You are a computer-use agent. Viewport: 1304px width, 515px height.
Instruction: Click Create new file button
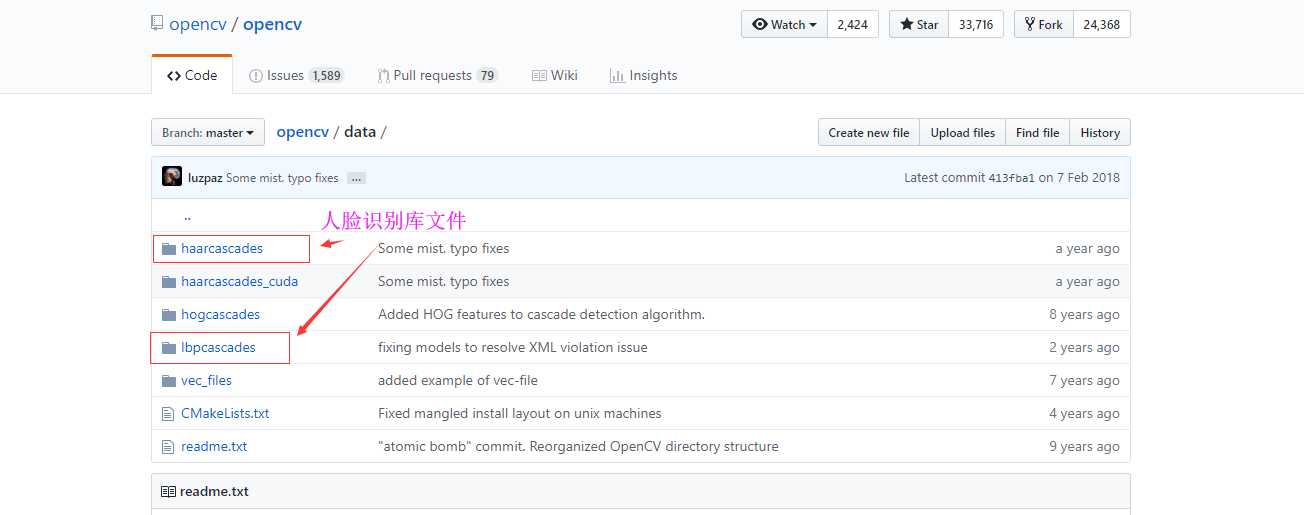point(869,132)
